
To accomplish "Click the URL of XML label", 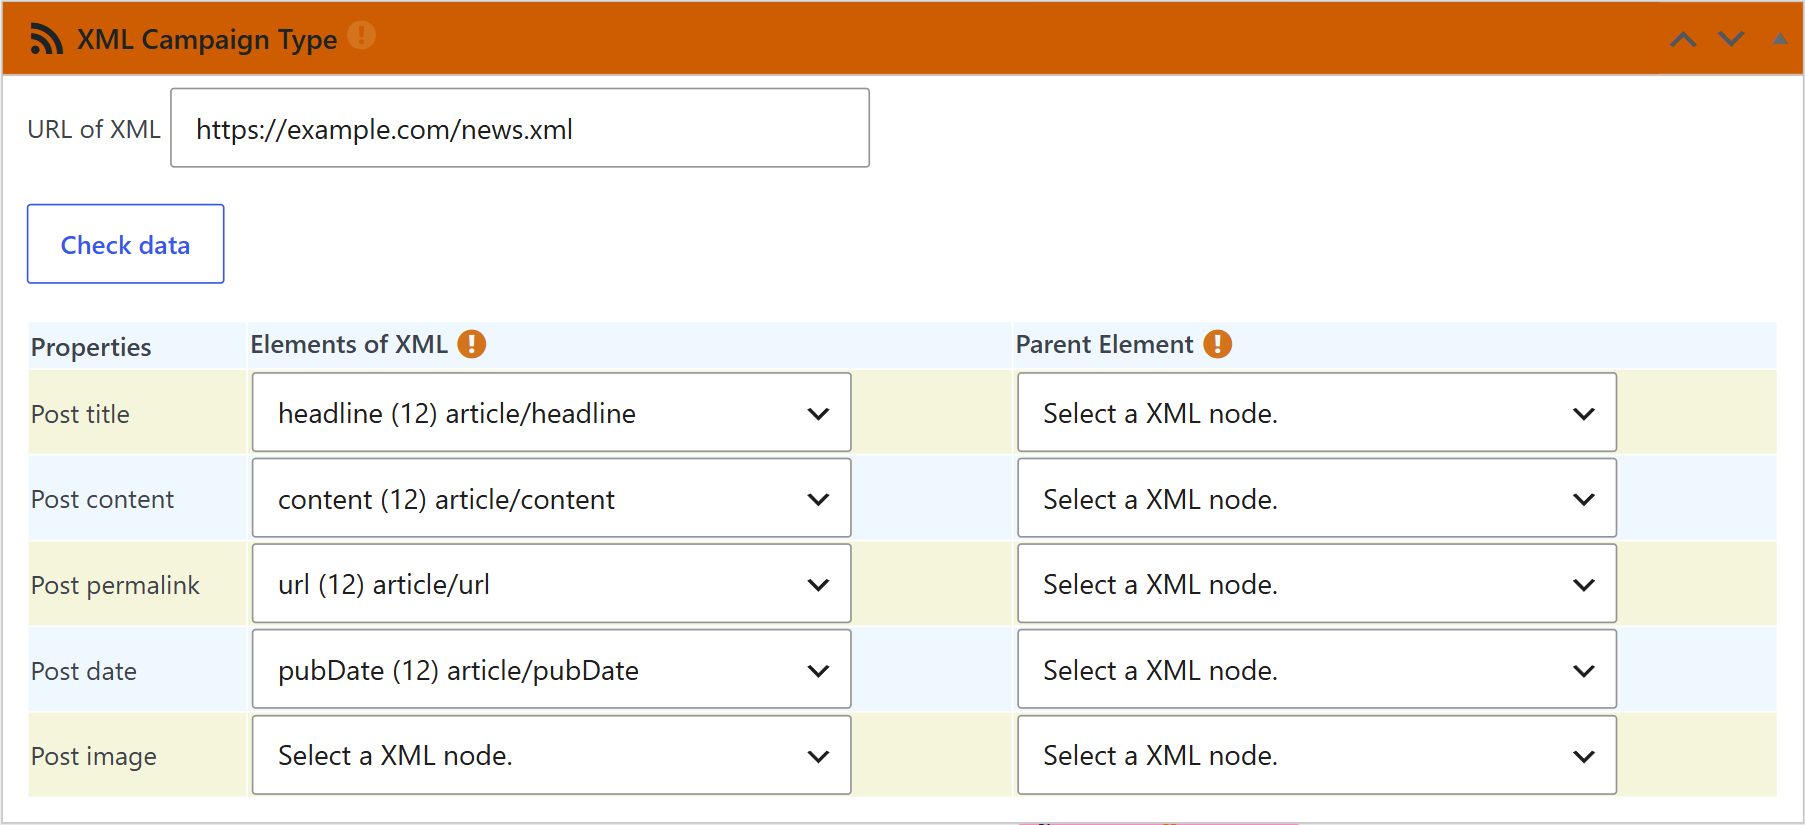I will pos(94,129).
